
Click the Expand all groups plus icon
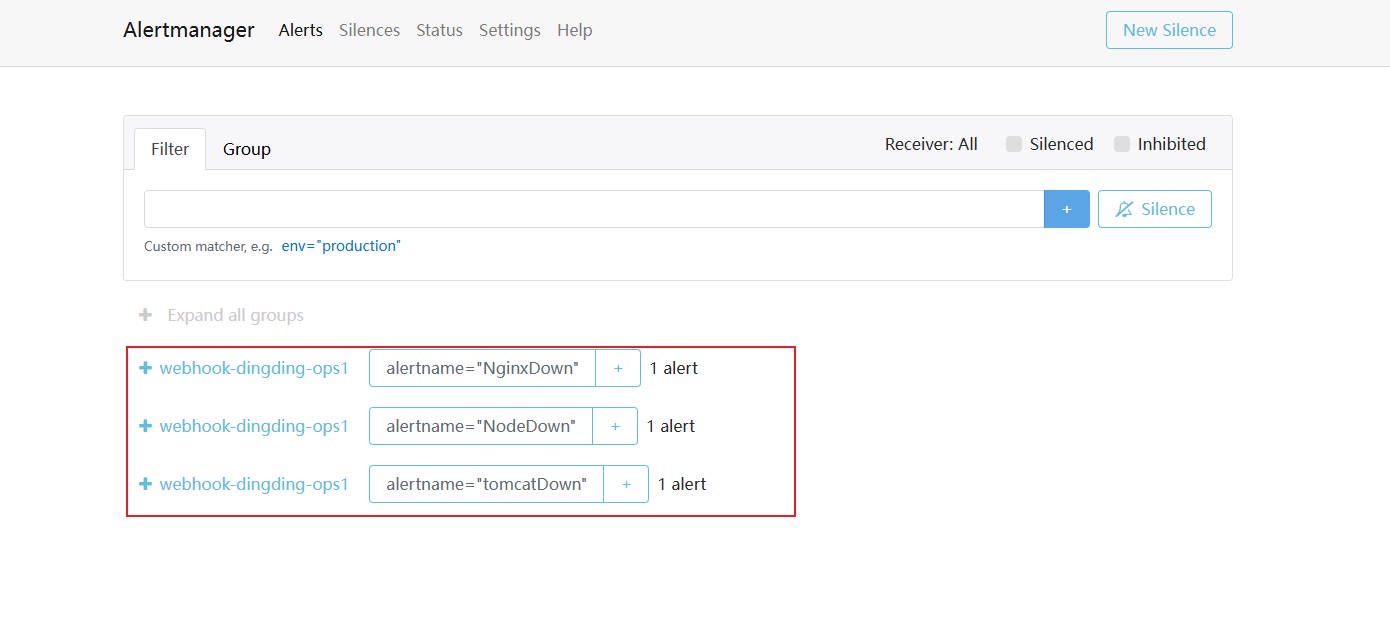tap(145, 315)
